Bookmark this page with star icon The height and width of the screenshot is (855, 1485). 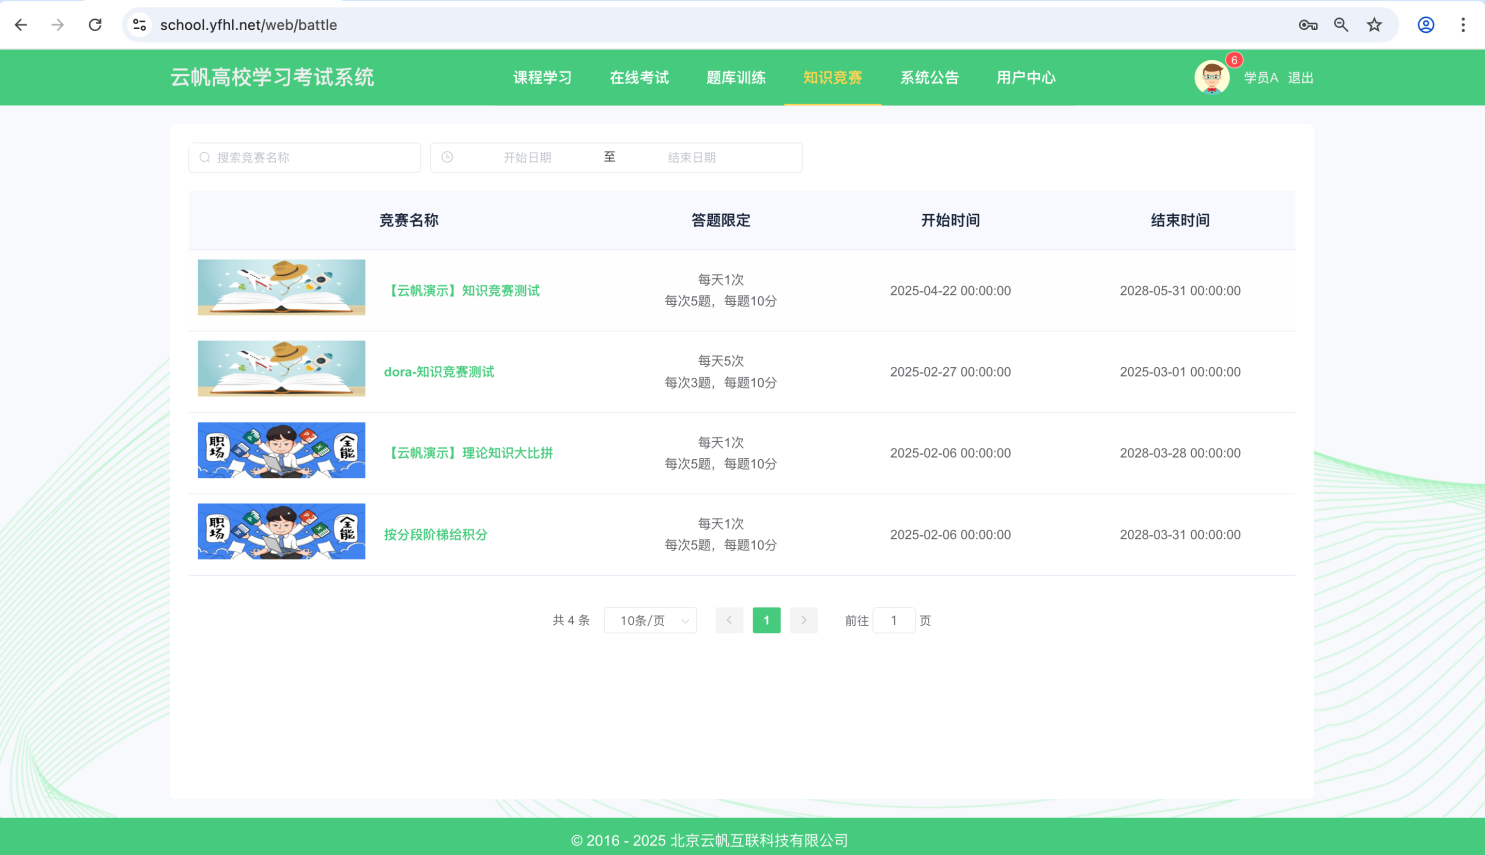tap(1375, 25)
